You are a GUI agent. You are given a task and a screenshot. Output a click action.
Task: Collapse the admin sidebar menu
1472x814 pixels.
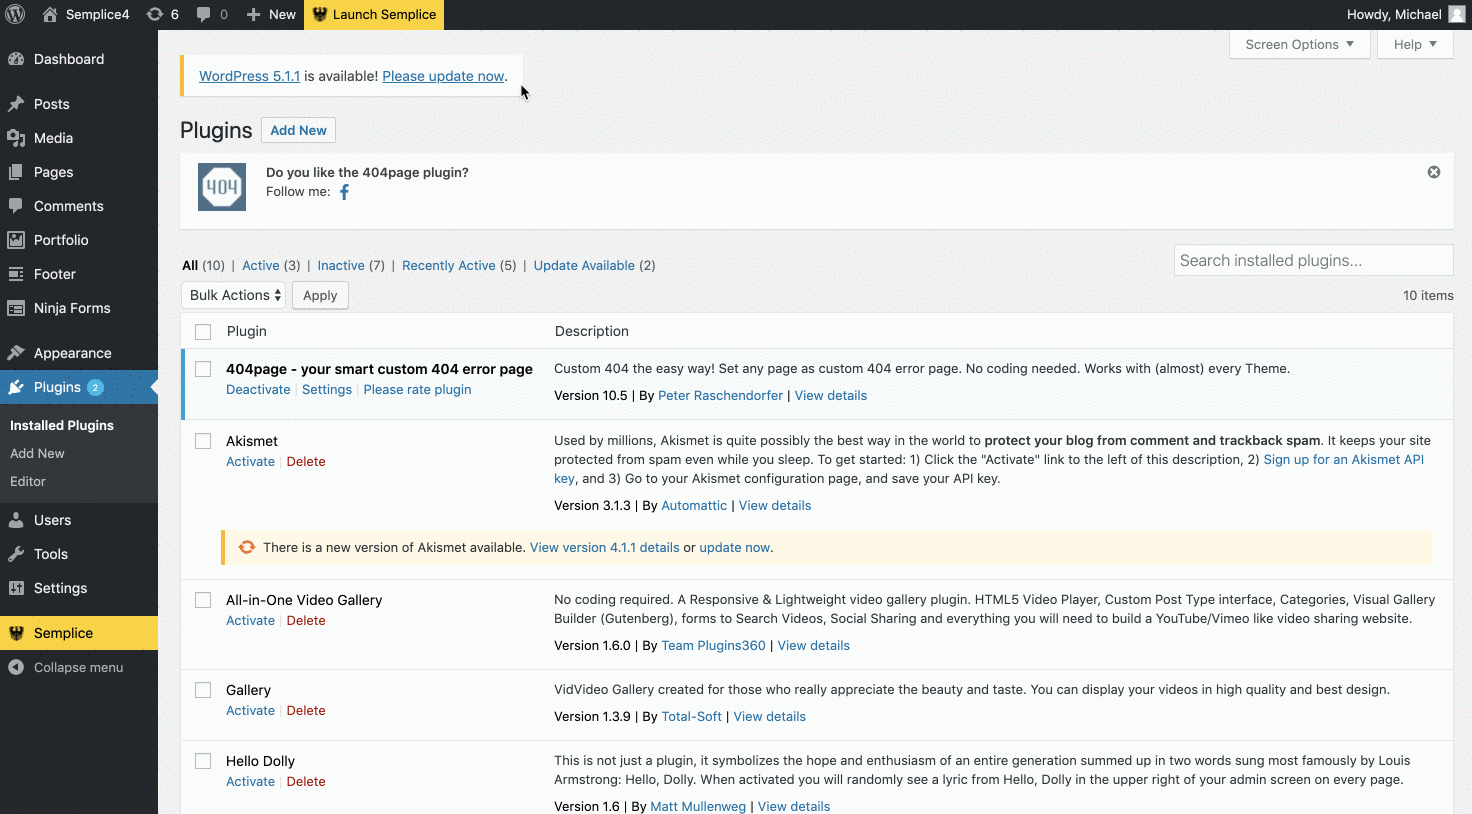(78, 667)
